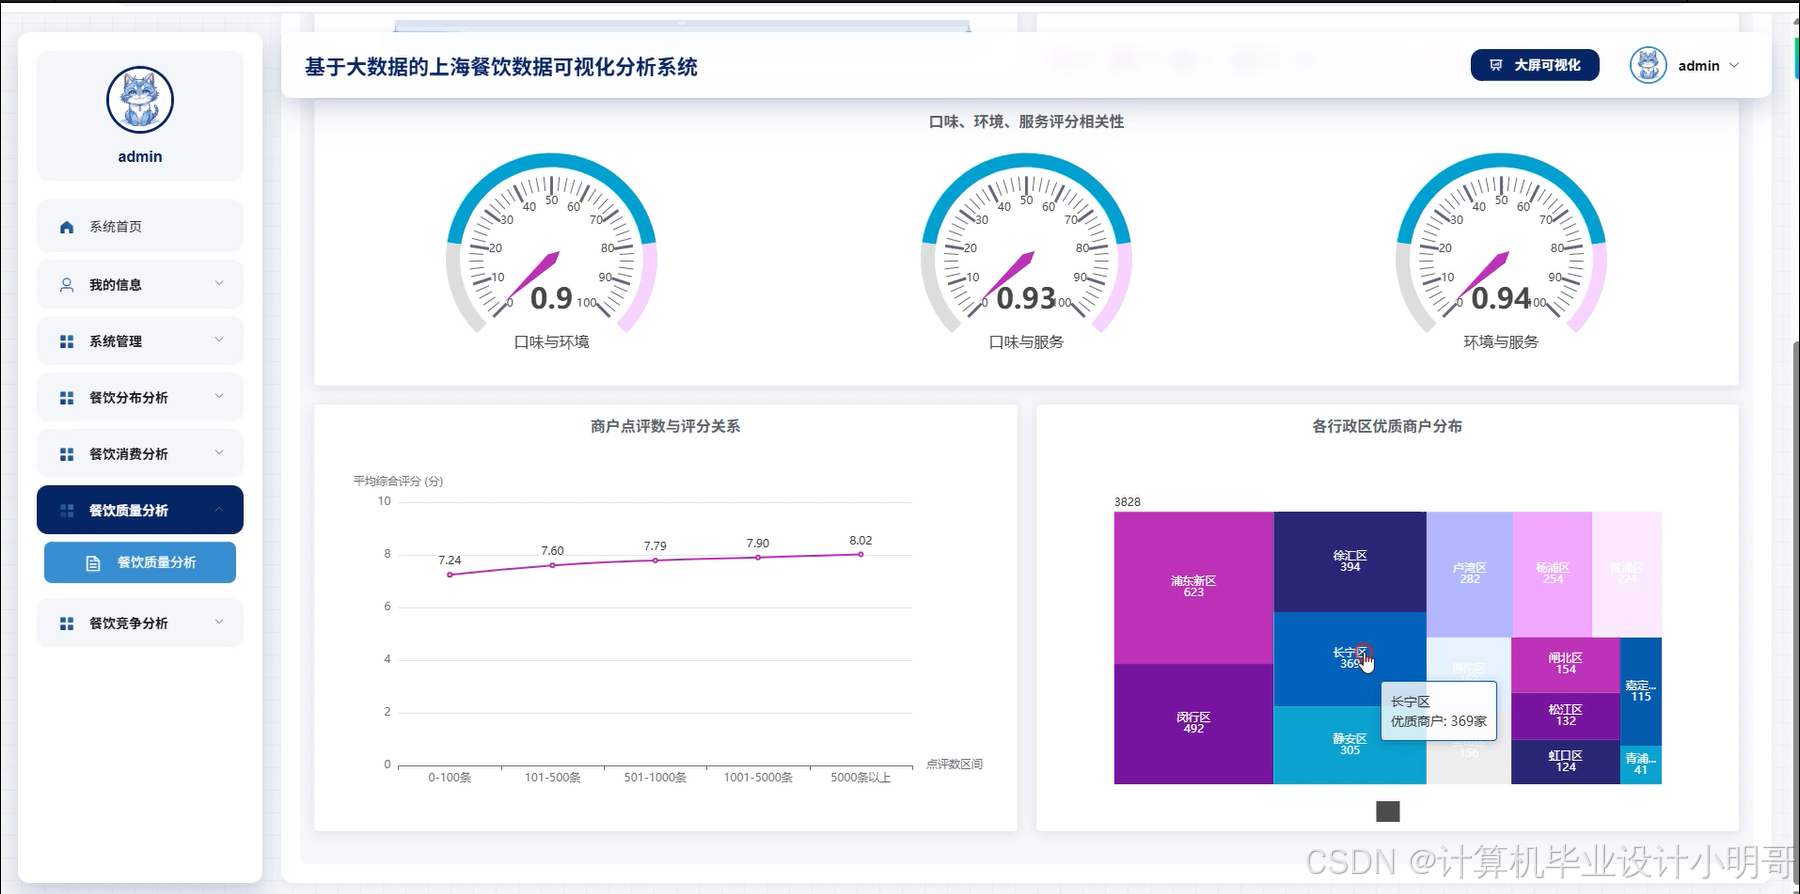Click the screen icon inside the 大屏可视化 button

1496,65
